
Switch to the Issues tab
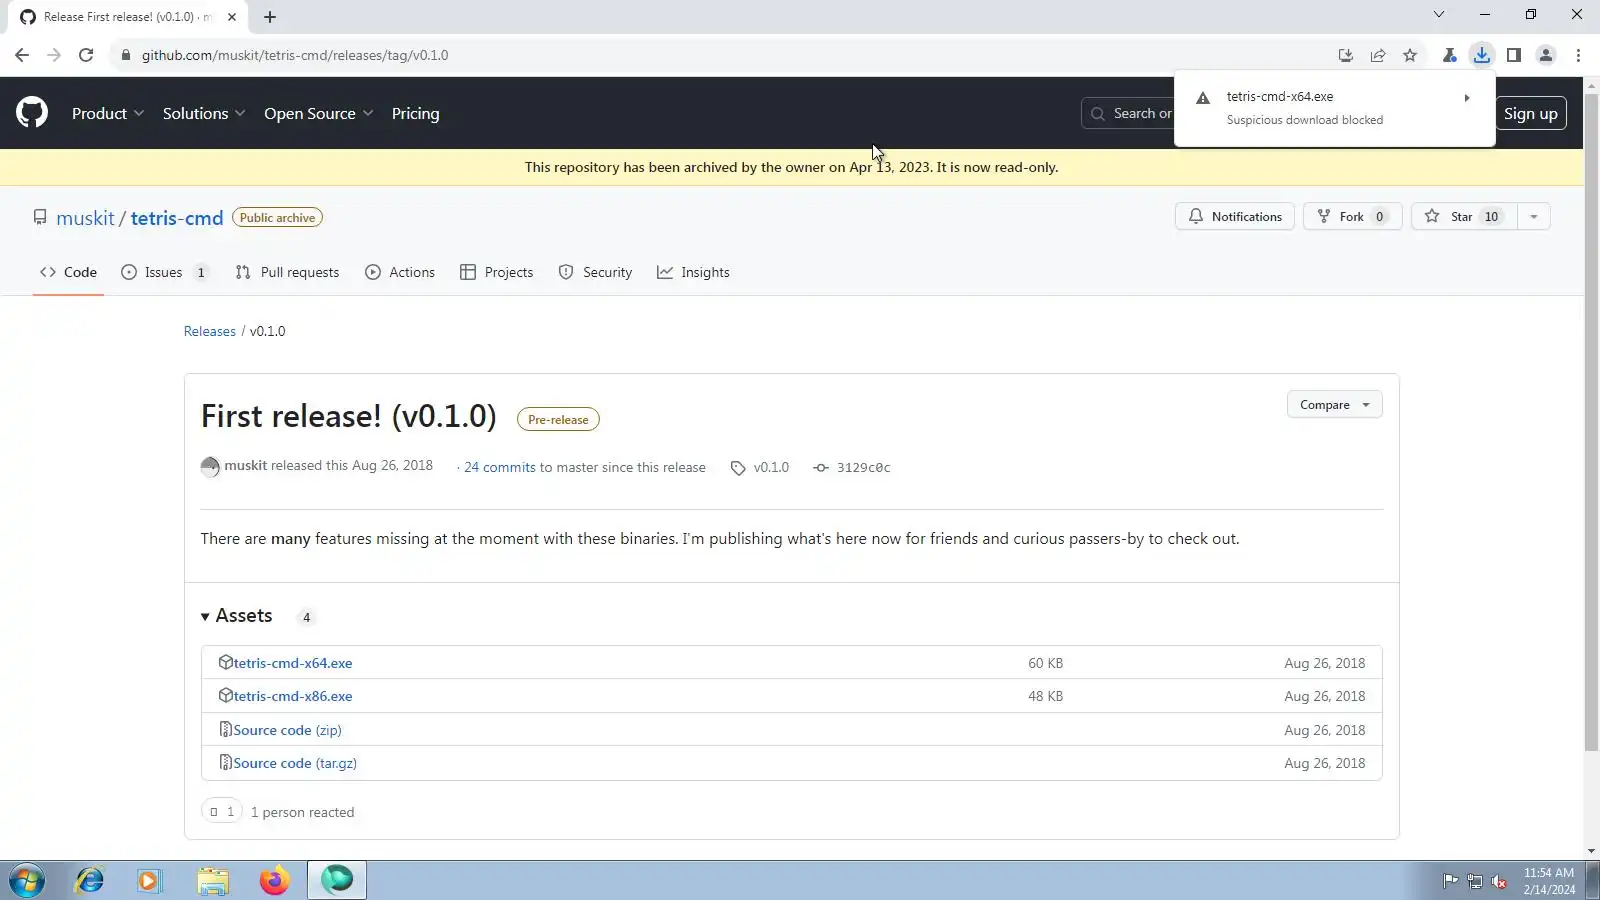(164, 272)
